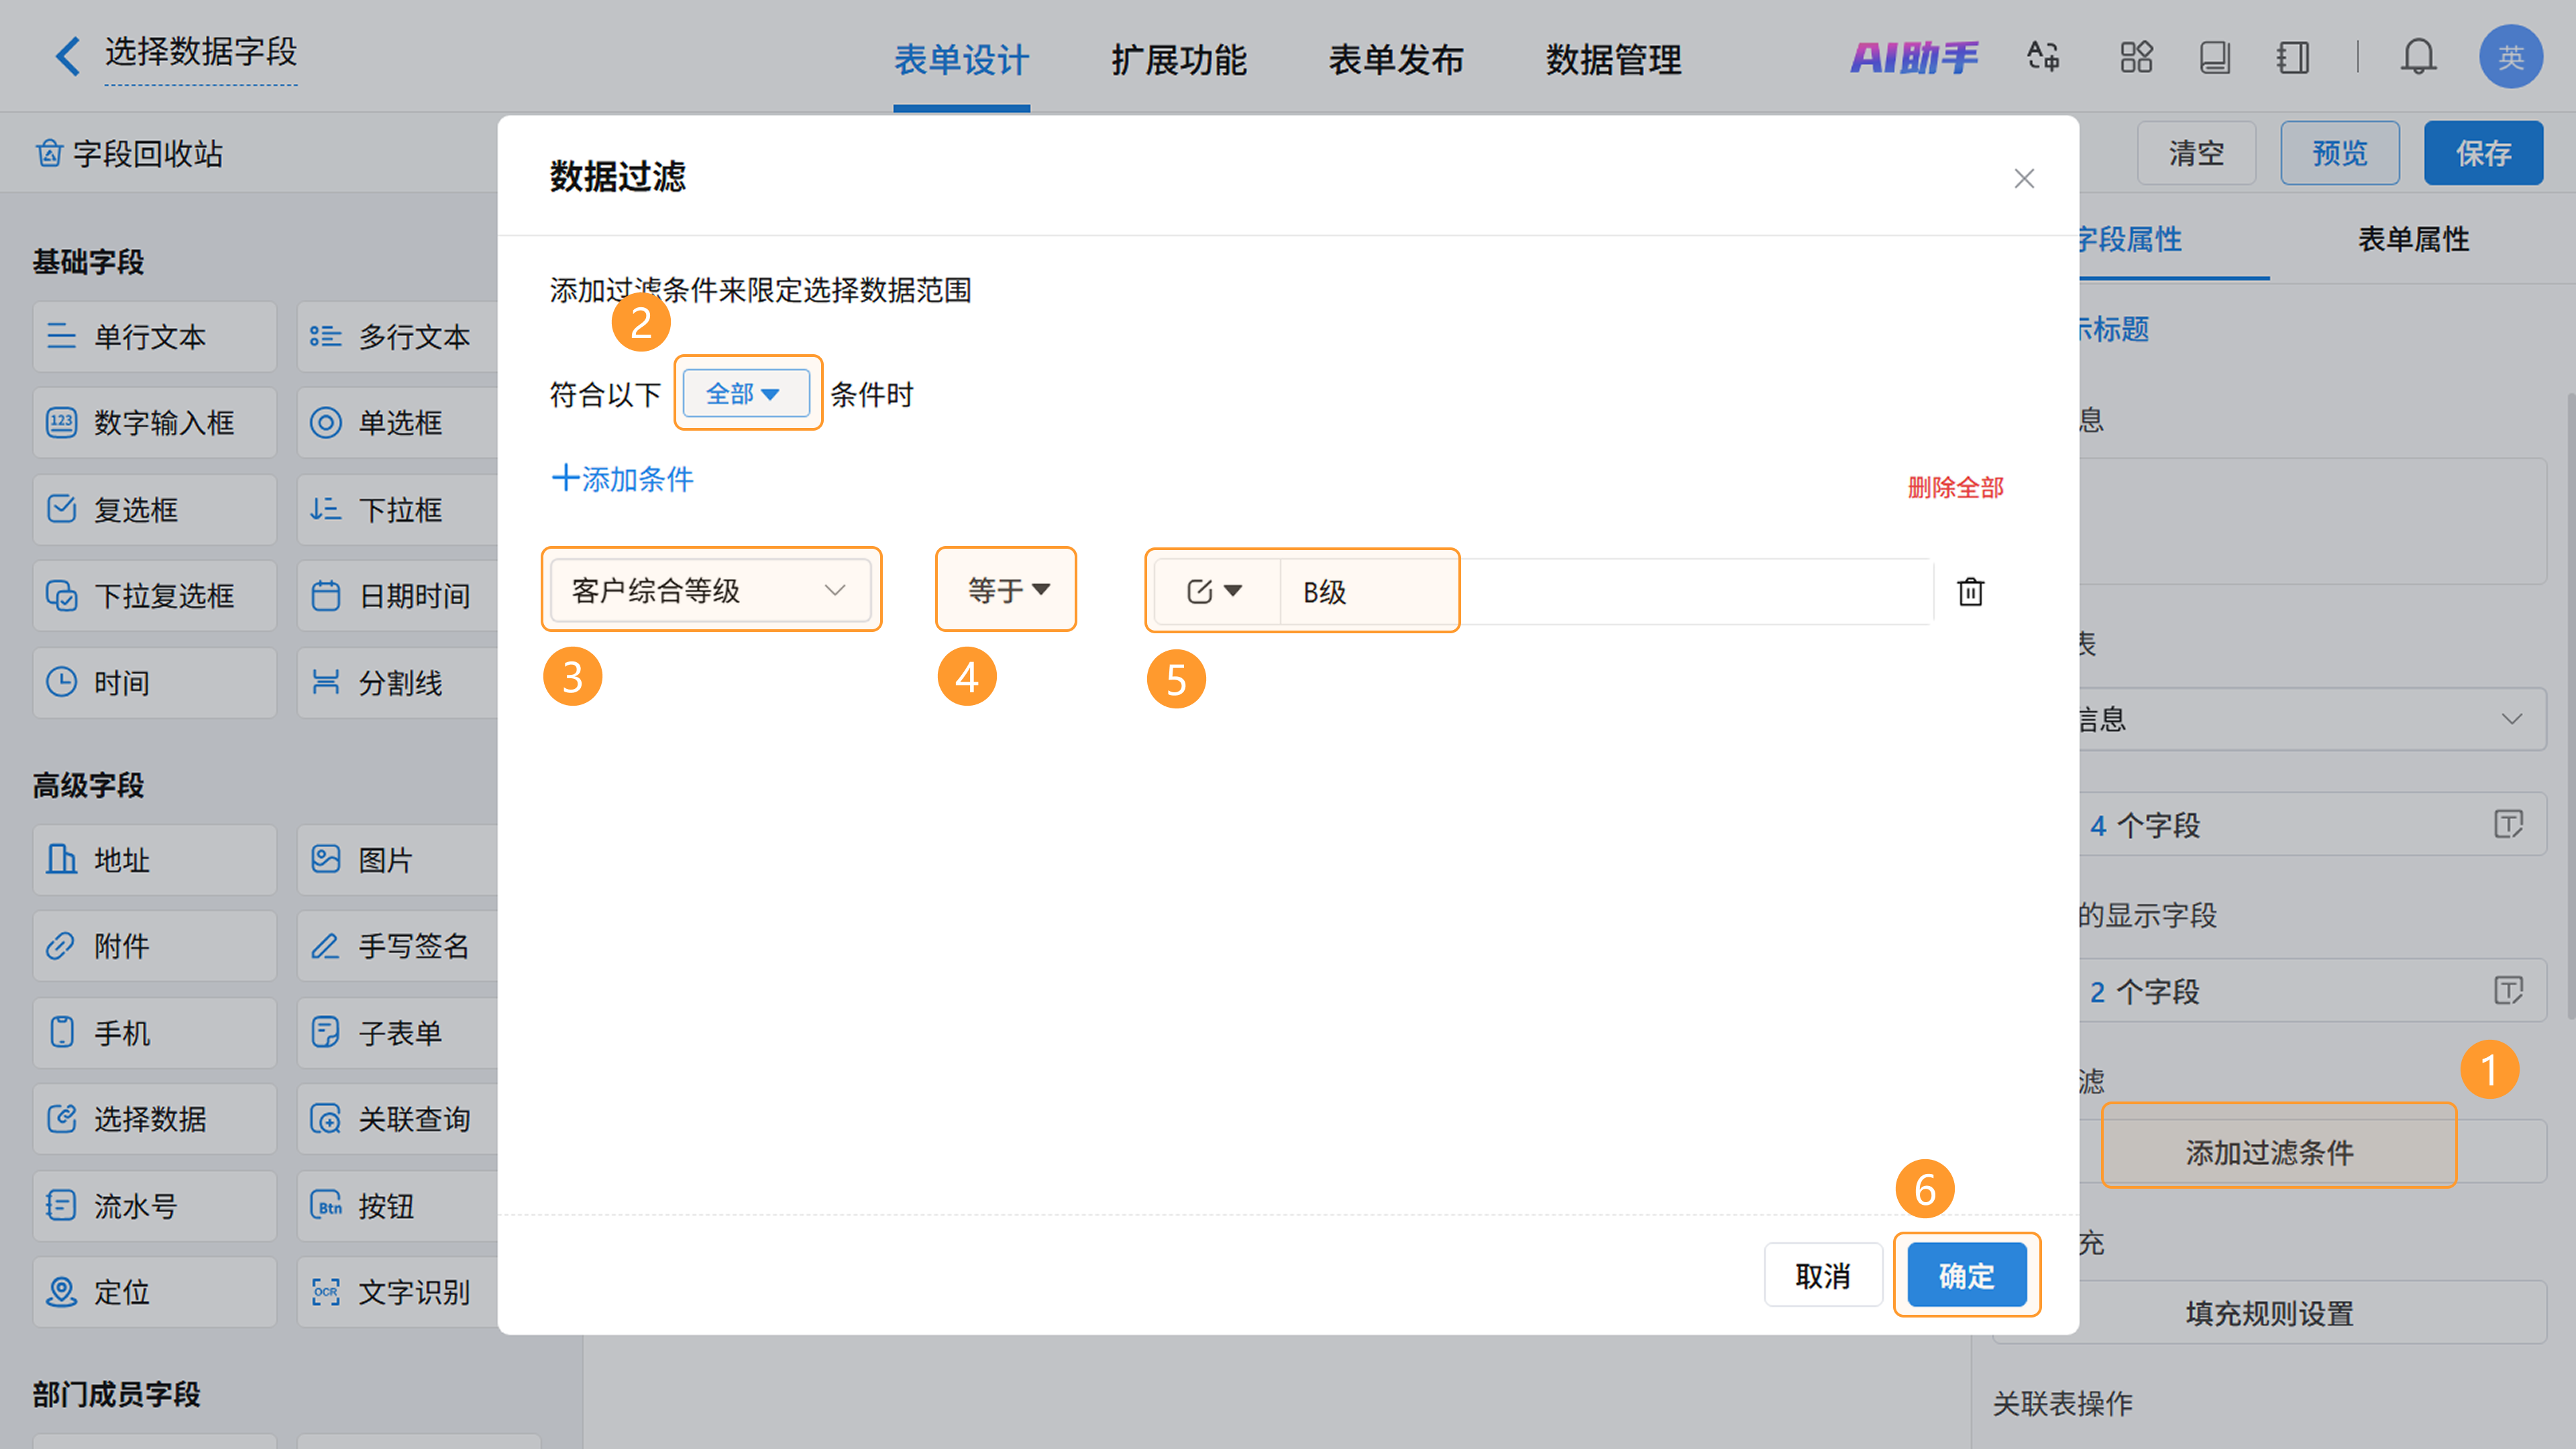This screenshot has height=1449, width=2576.
Task: Open 字段回收站 recycle bin
Action: pyautogui.click(x=130, y=154)
